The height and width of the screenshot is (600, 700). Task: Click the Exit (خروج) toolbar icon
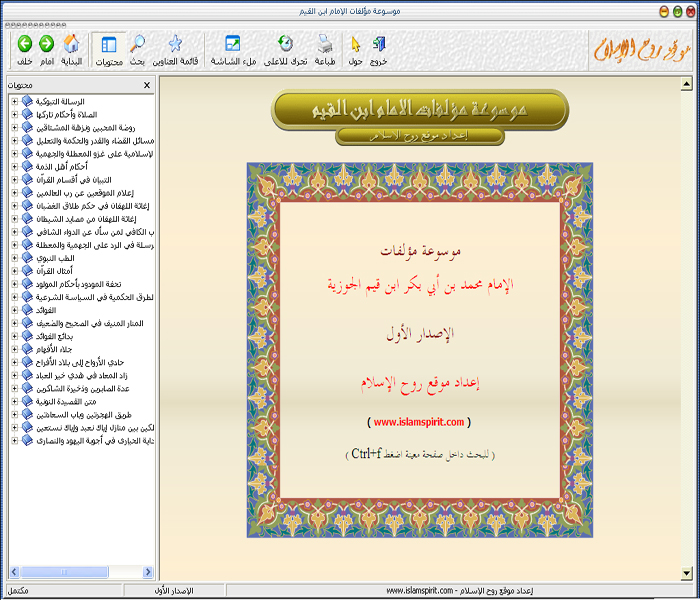pos(379,44)
